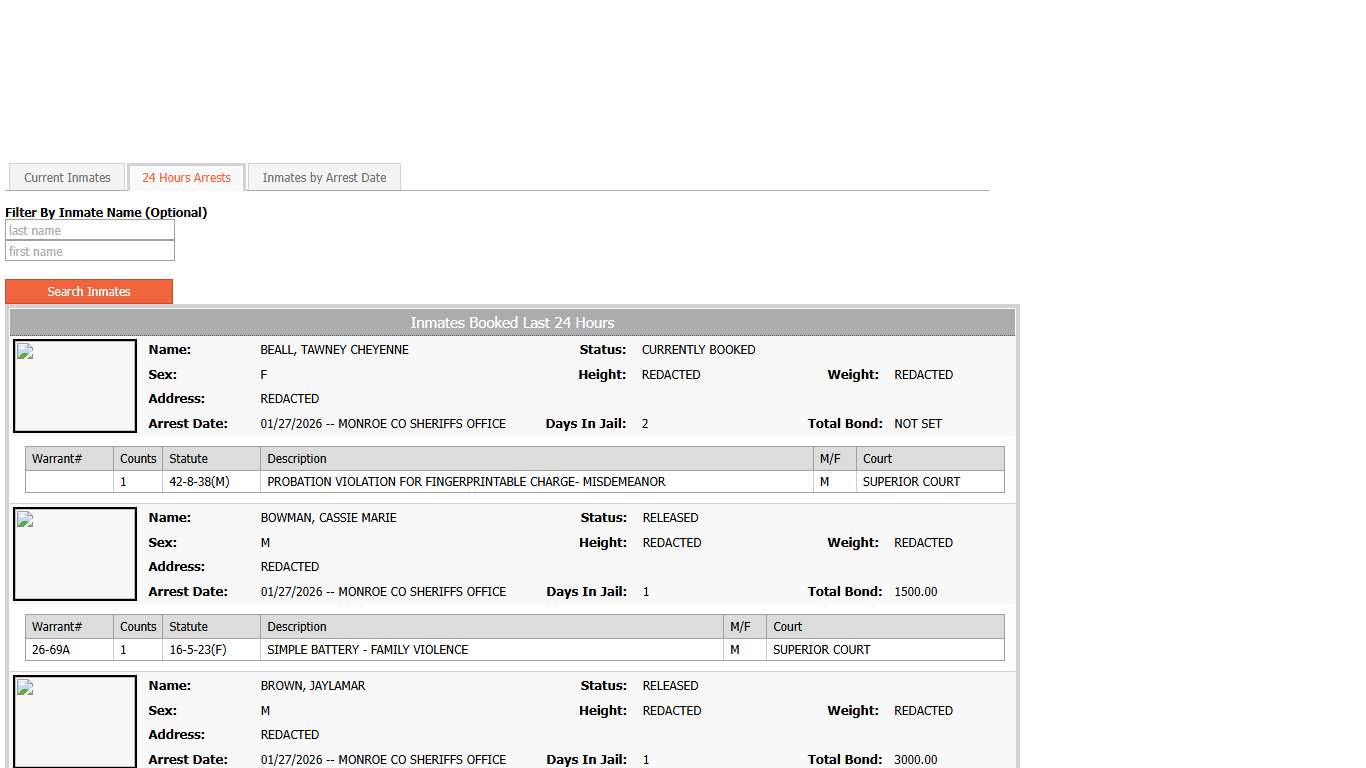Click the Warrant# header in the first charge table
Screen dimensions: 1366x768
[x=57, y=459]
